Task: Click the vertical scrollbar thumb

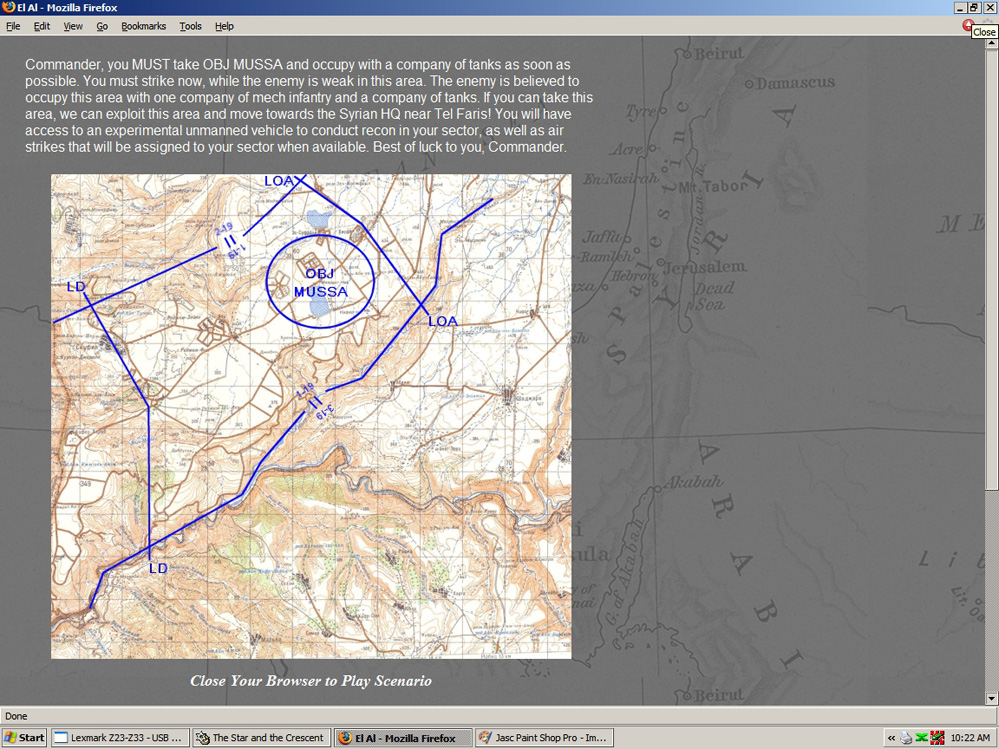Action: pyautogui.click(x=992, y=268)
